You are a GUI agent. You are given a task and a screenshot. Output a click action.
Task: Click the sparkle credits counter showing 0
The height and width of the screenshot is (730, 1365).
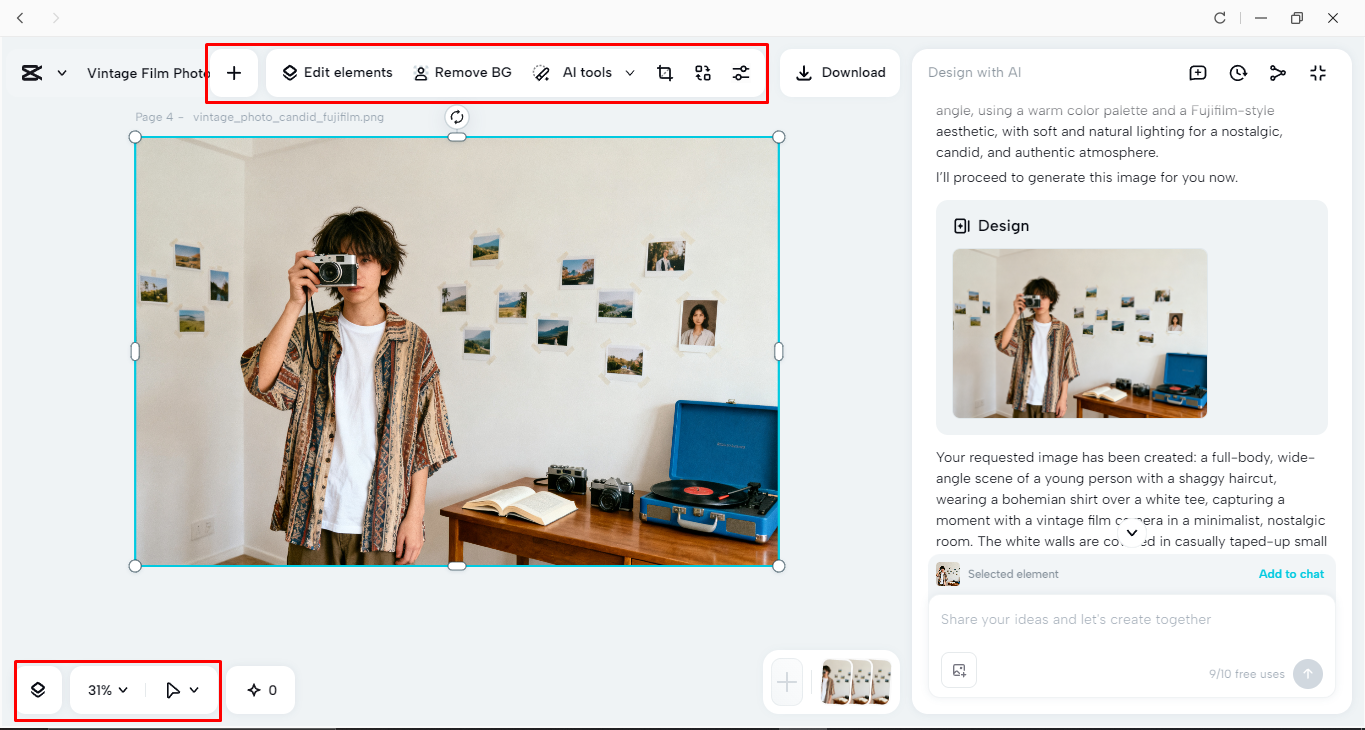point(261,690)
